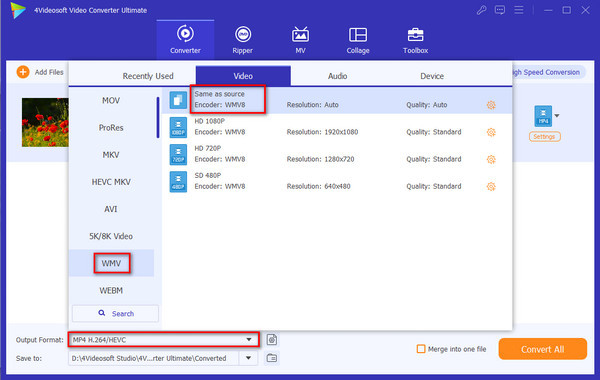Select Same as source WMV8 profile

click(x=337, y=100)
